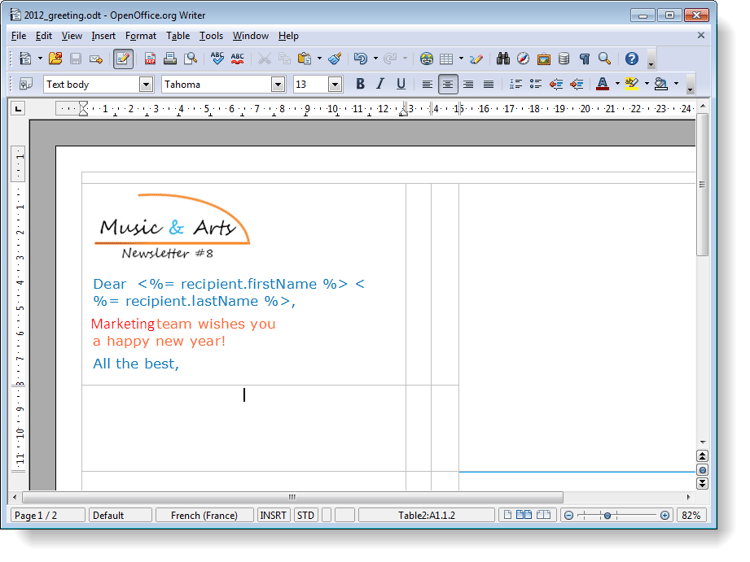
Task: Click the horizontal scrollbar thumb
Action: coord(292,497)
